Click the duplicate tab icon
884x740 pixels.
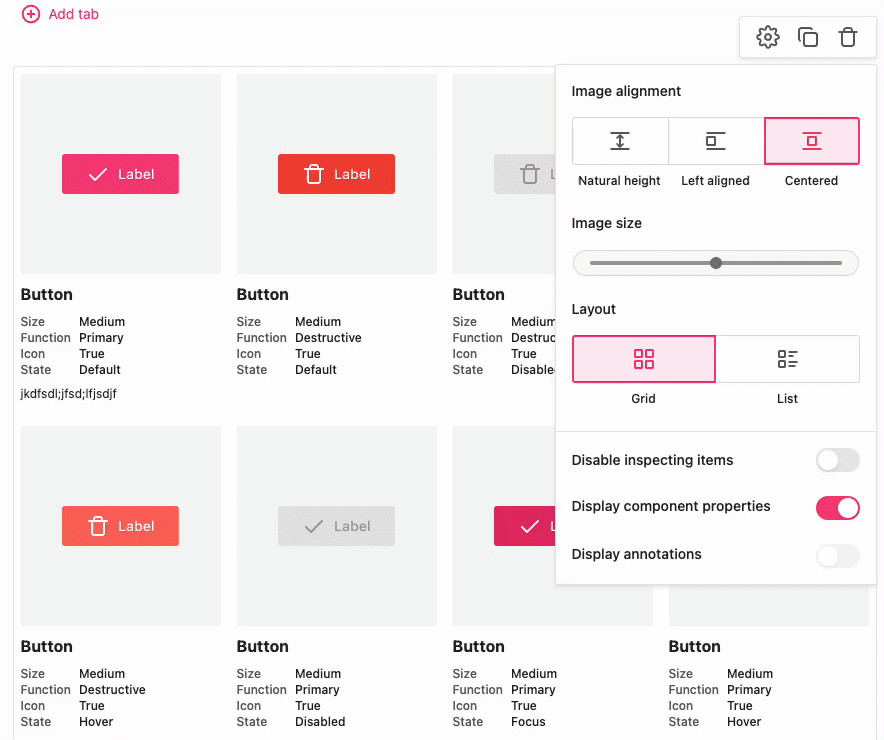[x=808, y=37]
